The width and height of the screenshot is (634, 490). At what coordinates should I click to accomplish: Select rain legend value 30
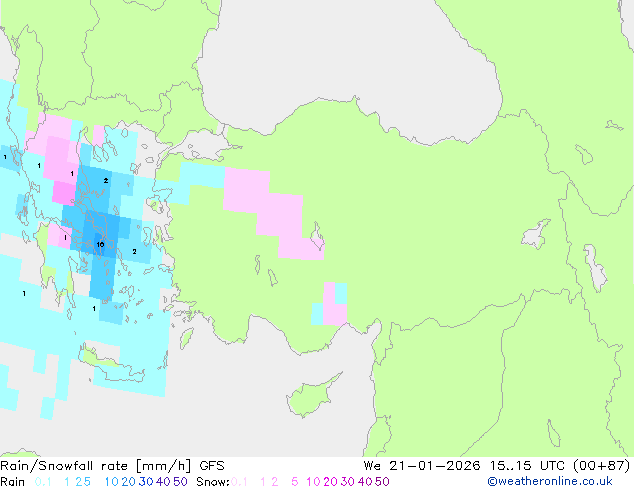point(146,482)
